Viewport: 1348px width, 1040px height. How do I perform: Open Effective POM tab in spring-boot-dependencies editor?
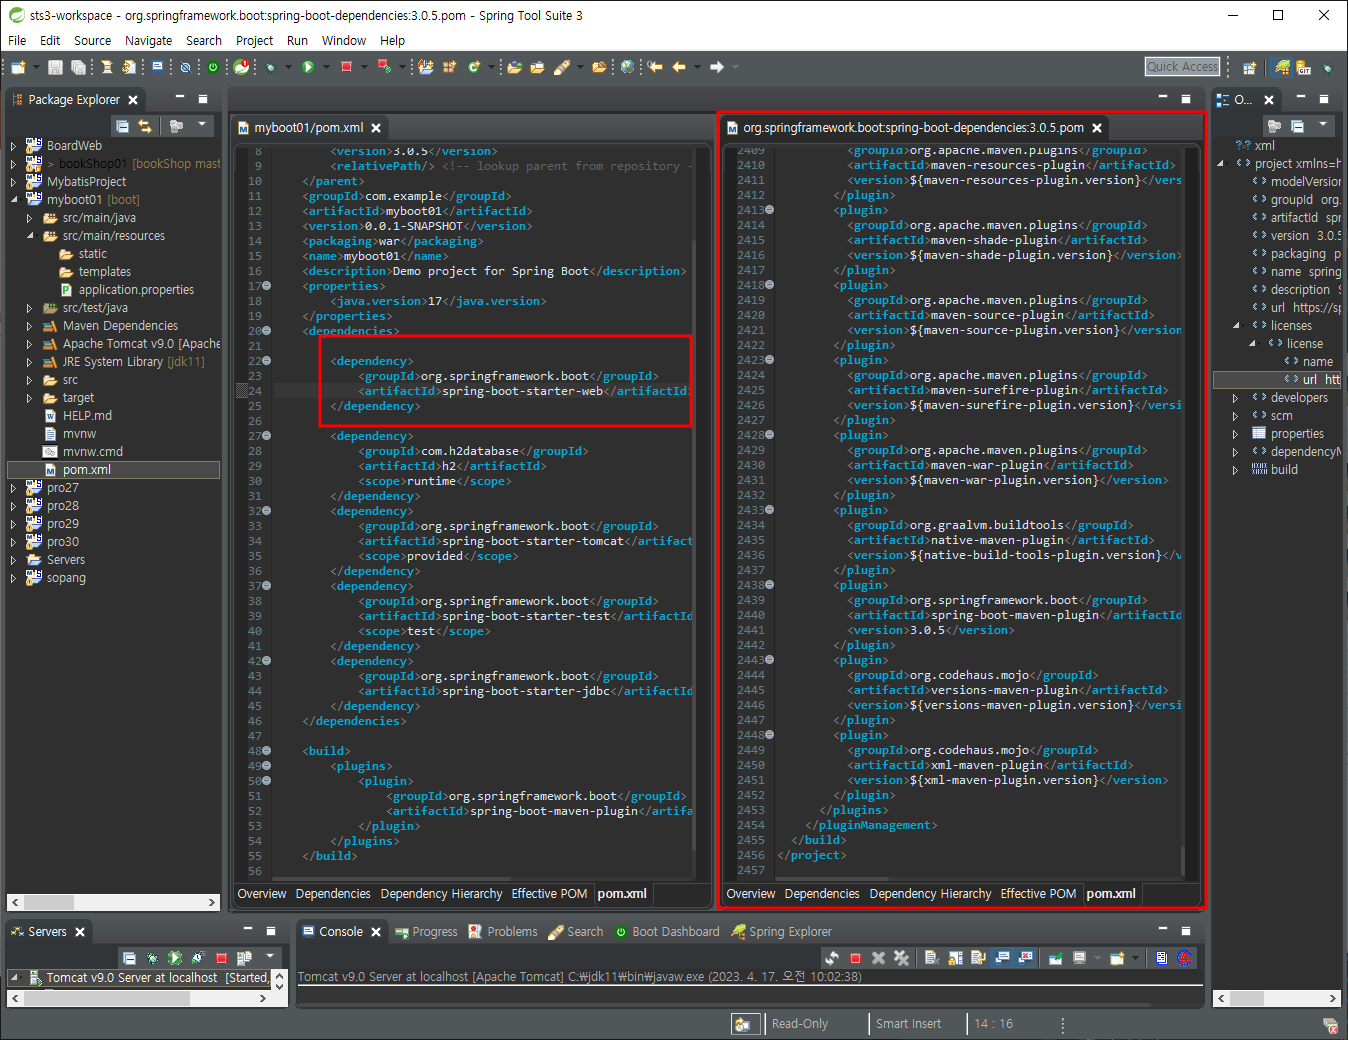click(1038, 894)
